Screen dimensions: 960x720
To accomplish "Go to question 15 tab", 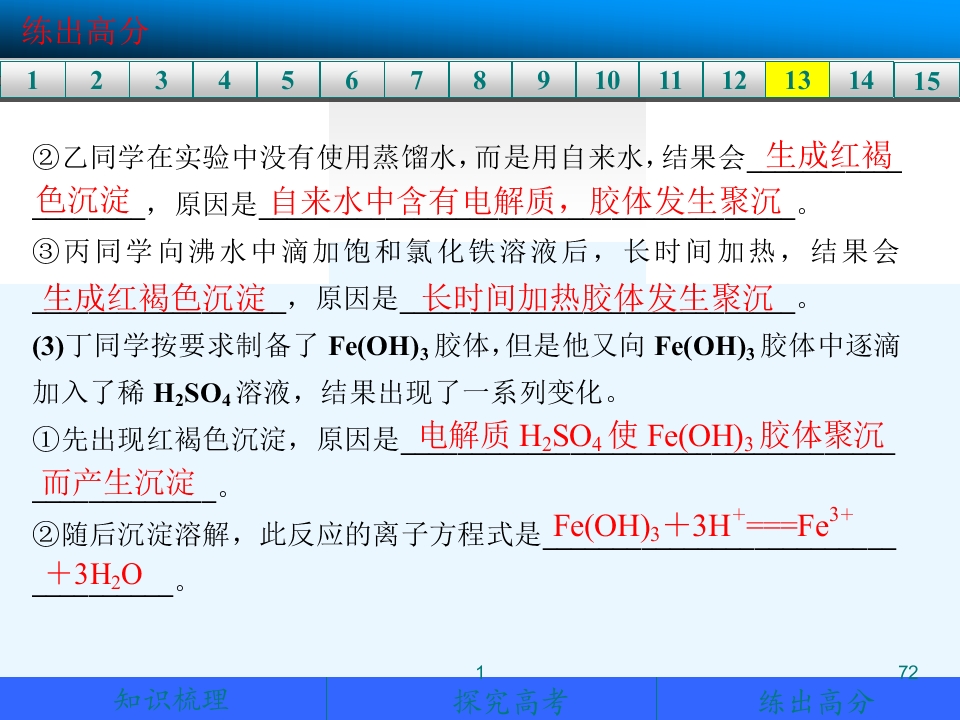I will click(927, 80).
